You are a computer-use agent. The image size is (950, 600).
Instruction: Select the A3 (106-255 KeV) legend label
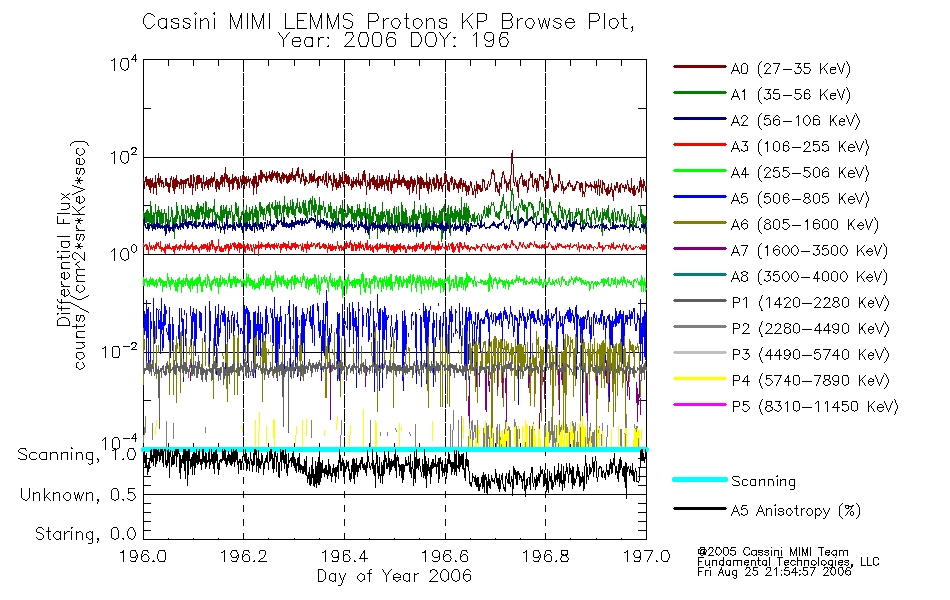tap(800, 147)
